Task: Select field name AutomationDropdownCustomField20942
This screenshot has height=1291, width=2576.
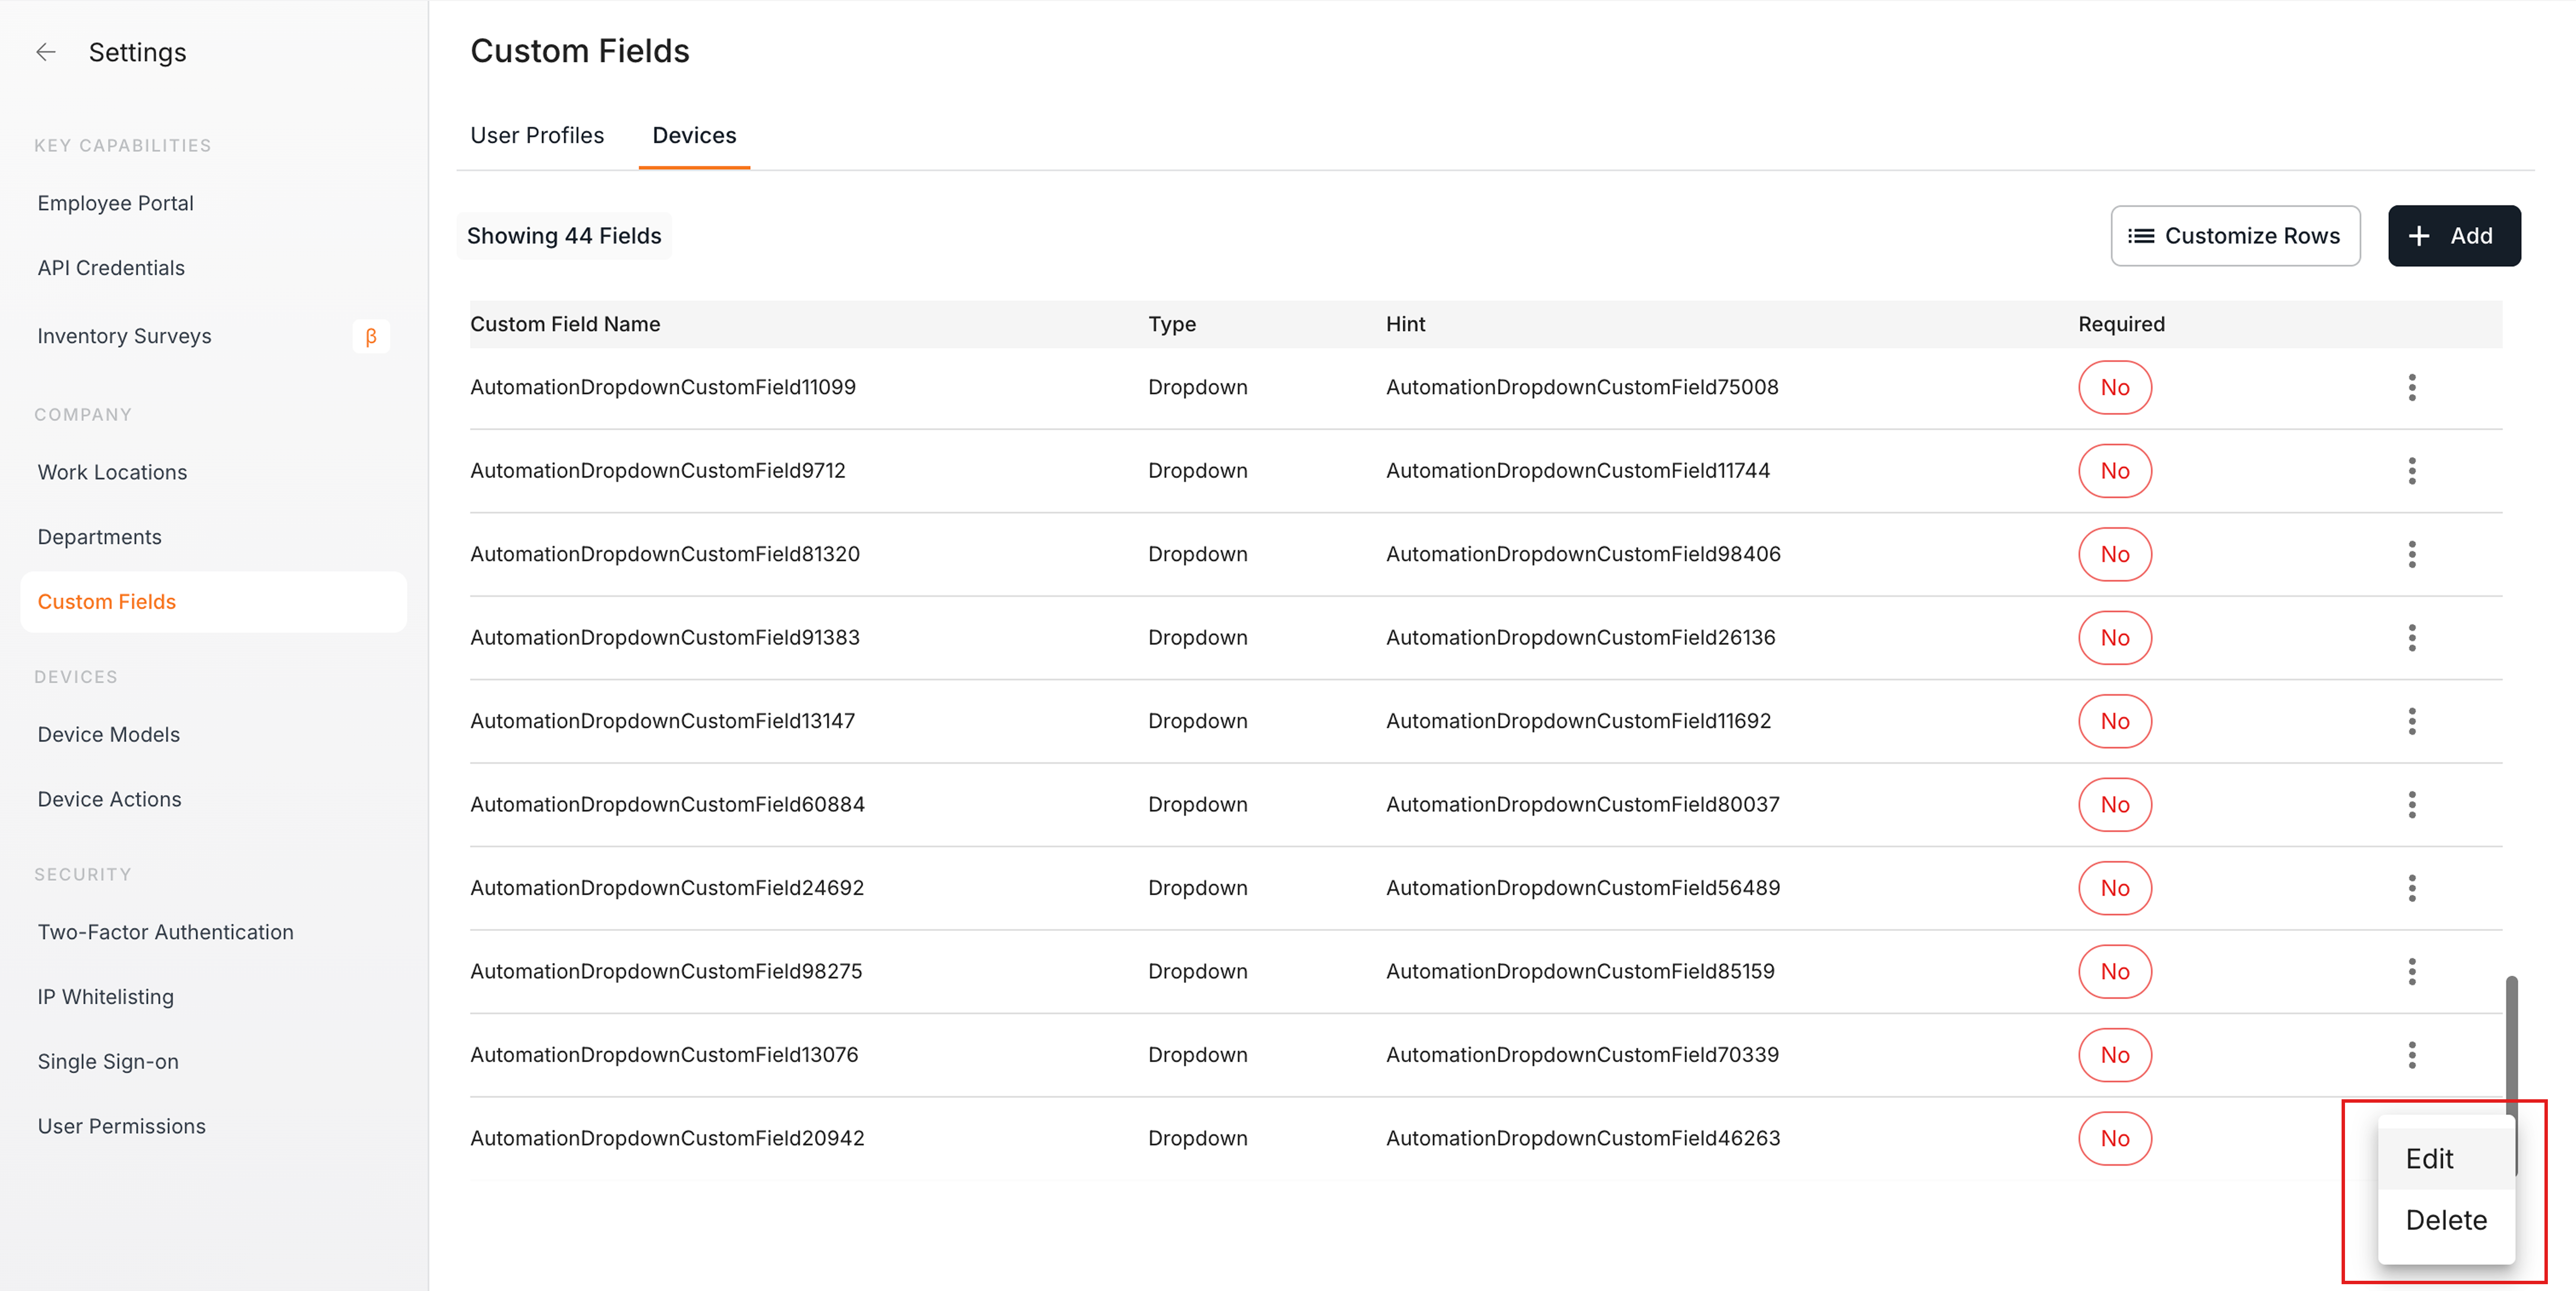Action: 667,1138
